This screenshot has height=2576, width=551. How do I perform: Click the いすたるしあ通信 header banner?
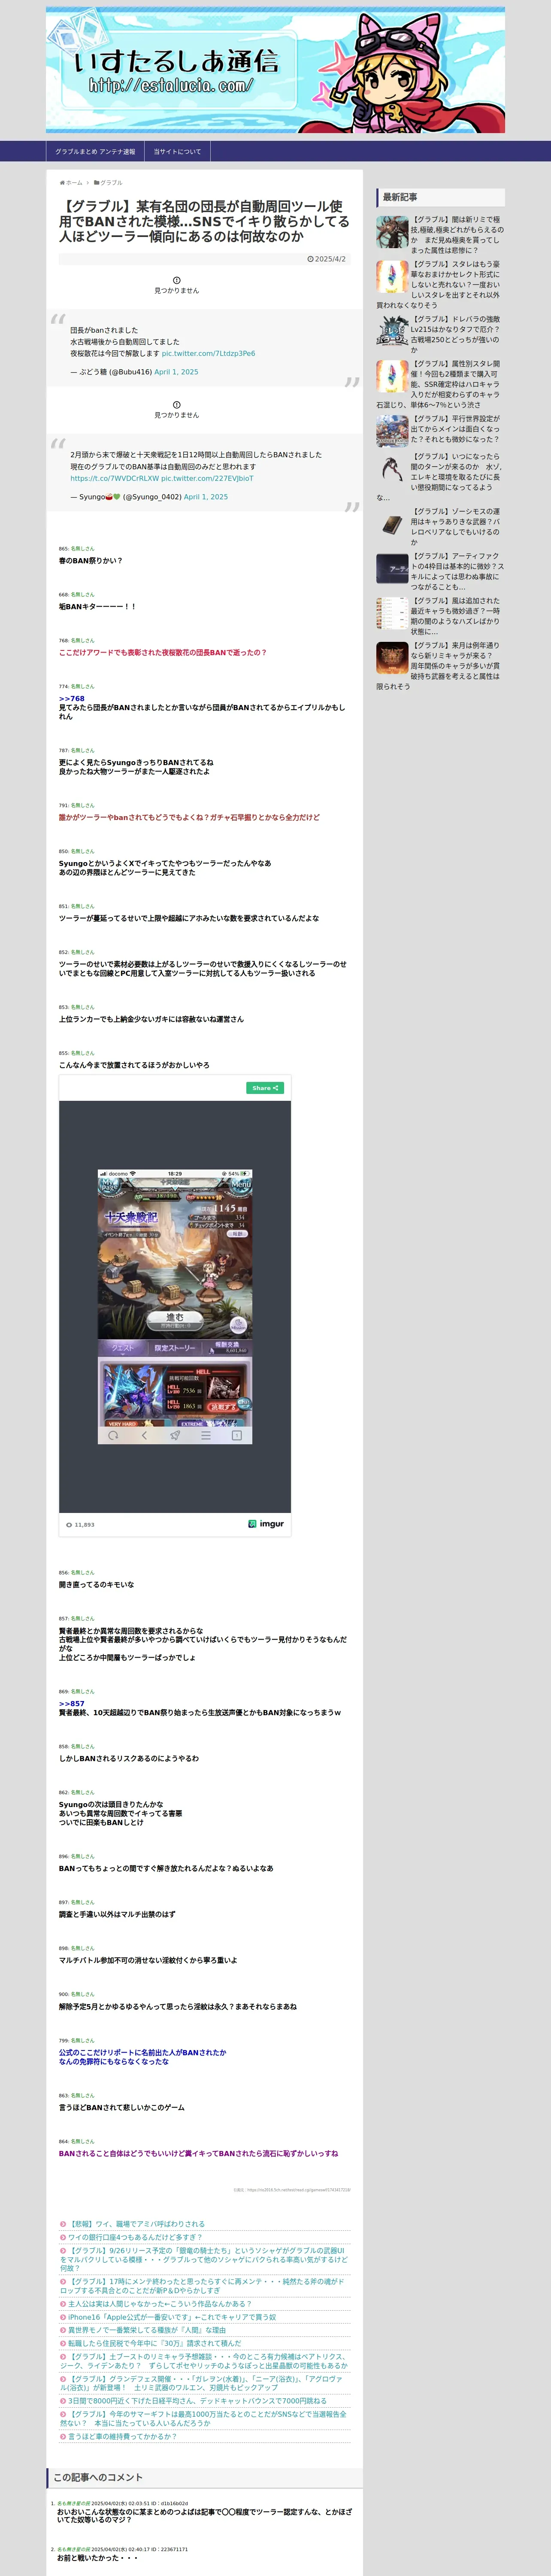click(275, 70)
